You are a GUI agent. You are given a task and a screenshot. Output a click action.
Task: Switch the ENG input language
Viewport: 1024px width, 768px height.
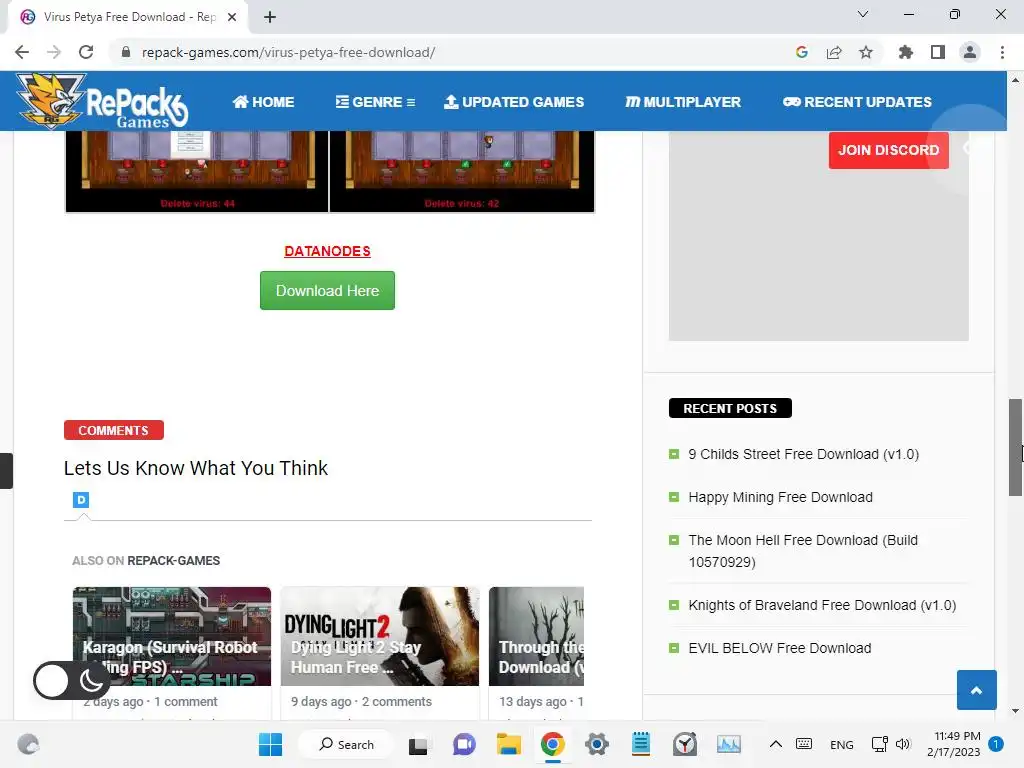(x=841, y=744)
